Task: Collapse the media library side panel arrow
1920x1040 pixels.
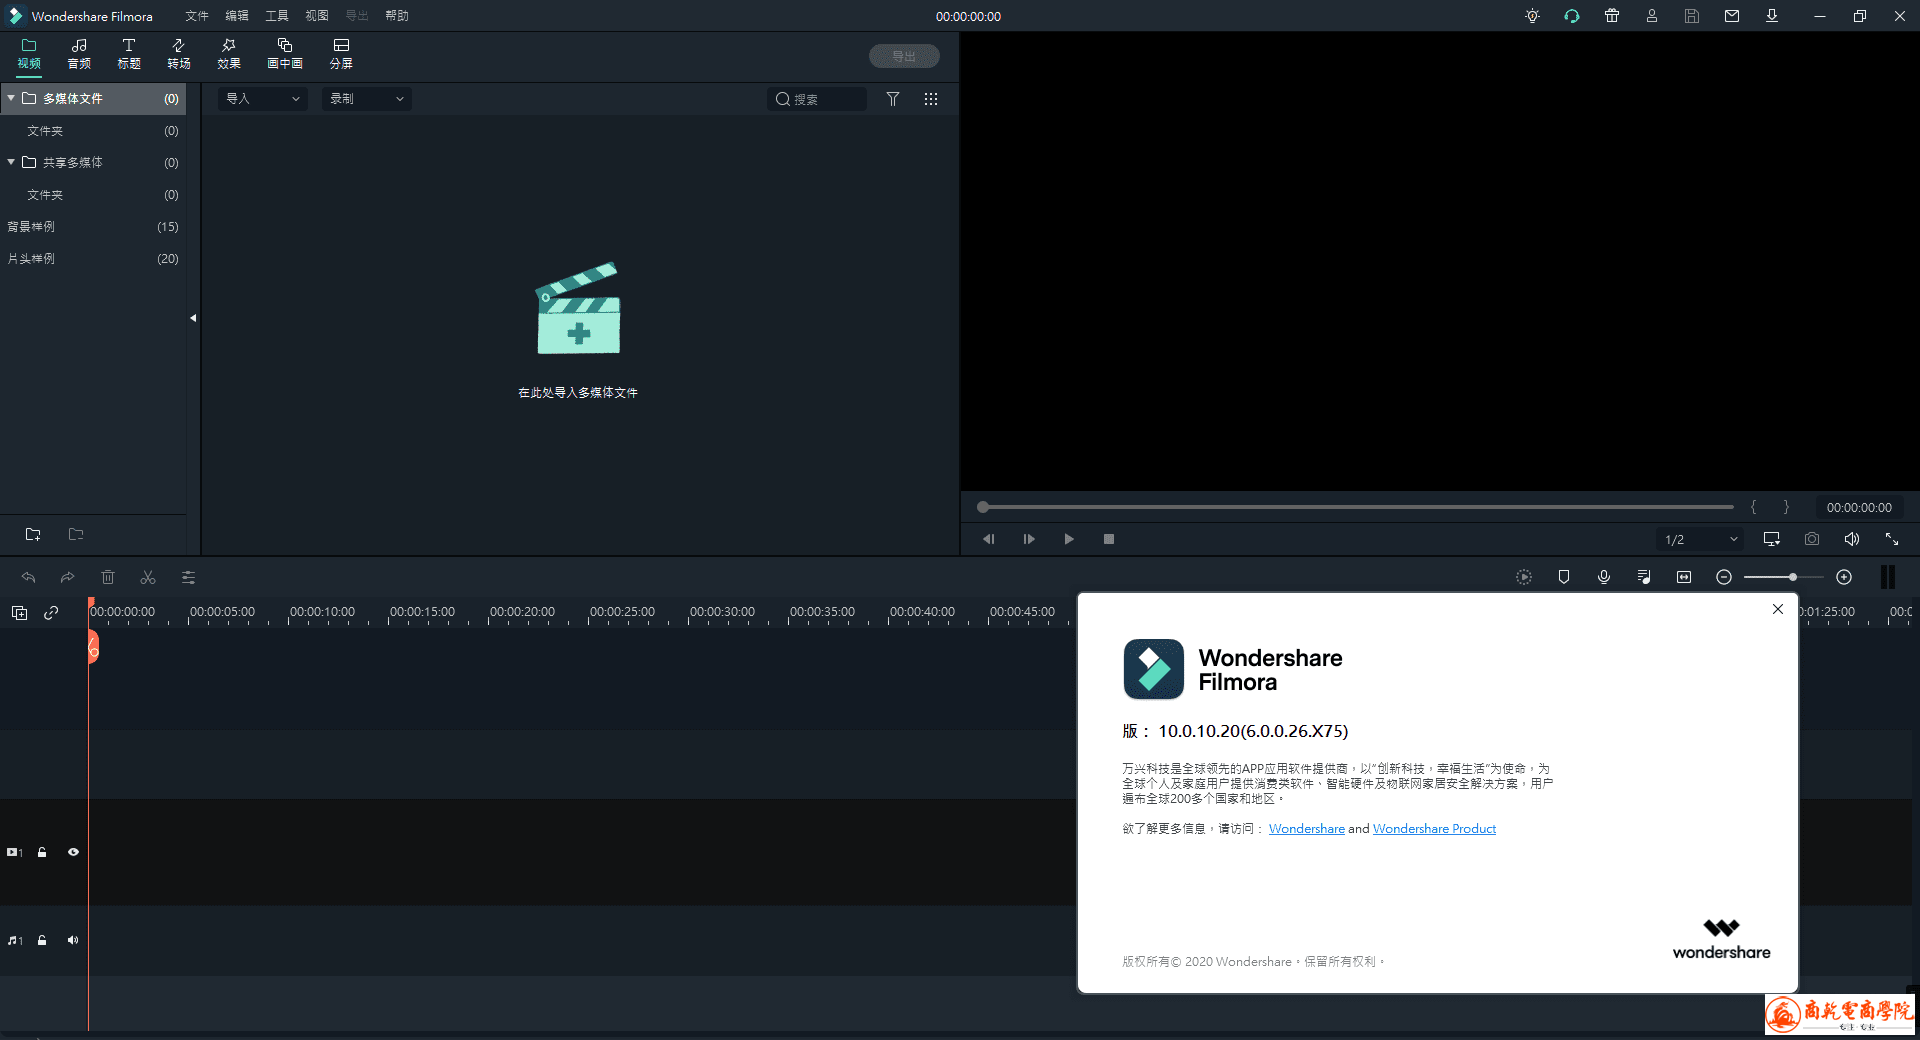Action: [193, 318]
